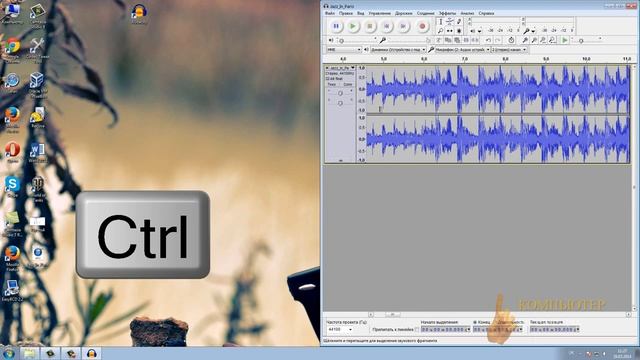Open the input device (Микрофон) dropdown
This screenshot has height=360, width=640.
(x=462, y=49)
